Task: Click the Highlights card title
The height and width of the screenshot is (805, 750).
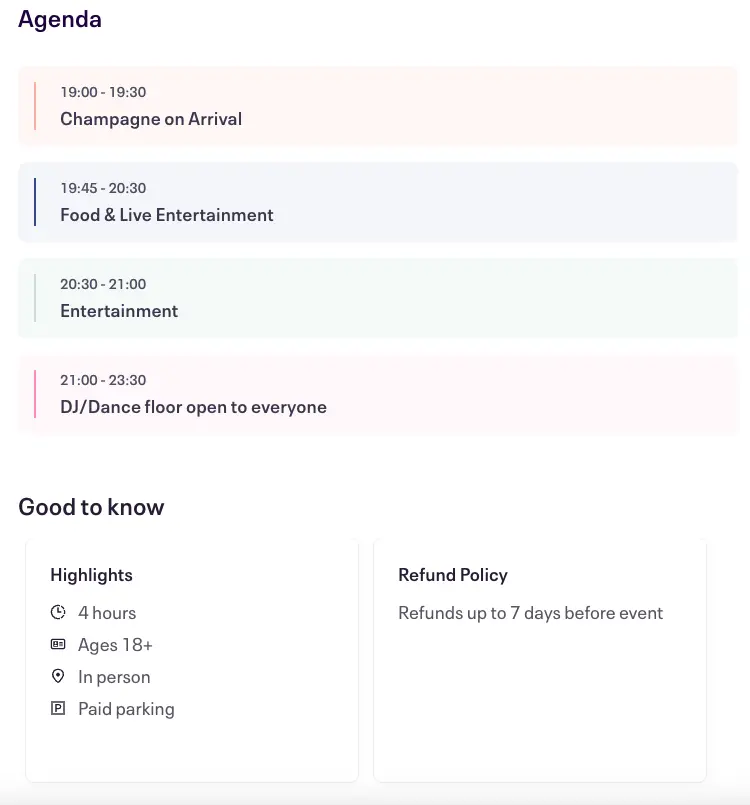Action: coord(91,575)
